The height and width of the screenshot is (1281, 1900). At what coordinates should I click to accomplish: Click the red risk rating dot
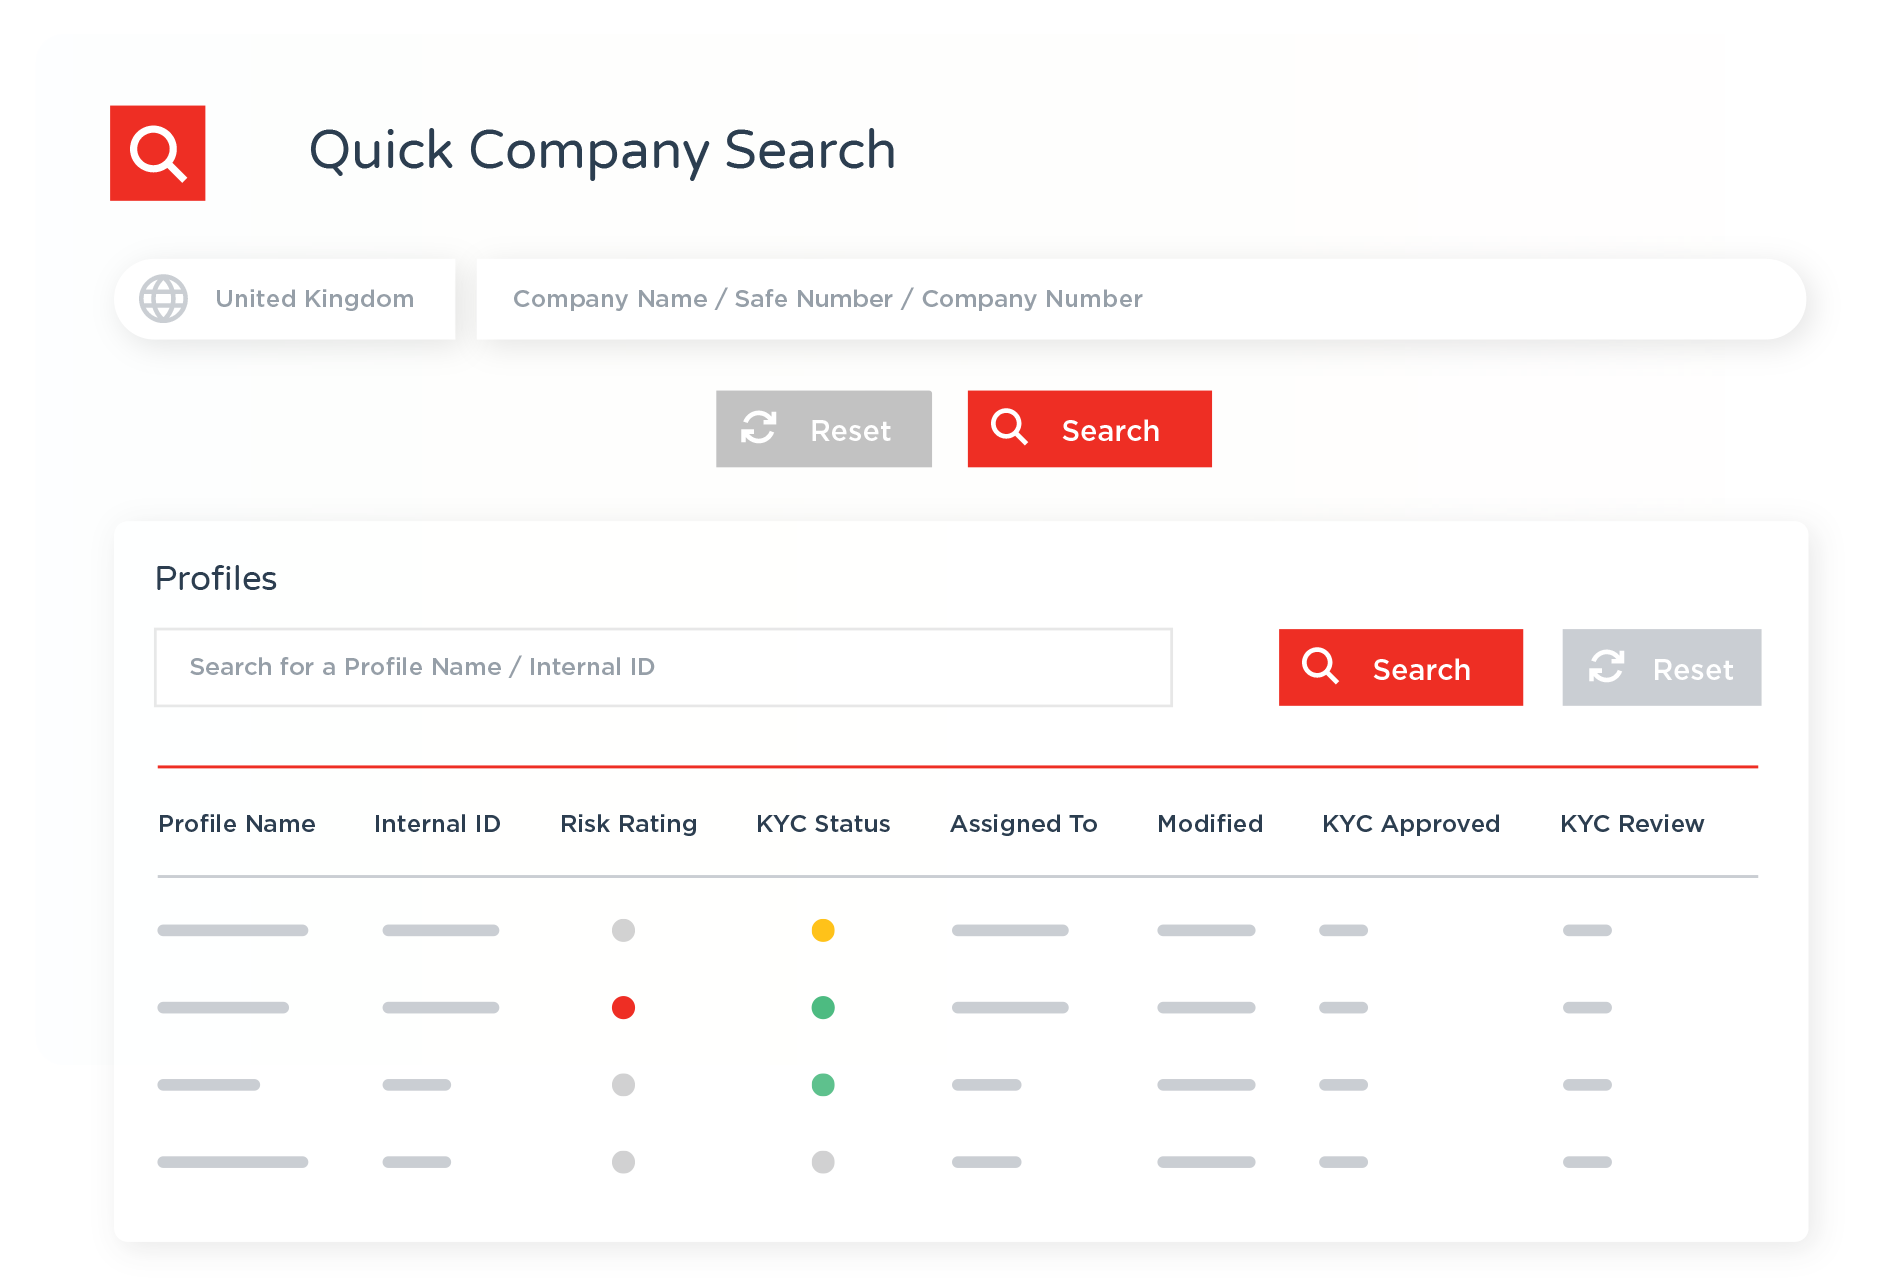coord(623,1007)
